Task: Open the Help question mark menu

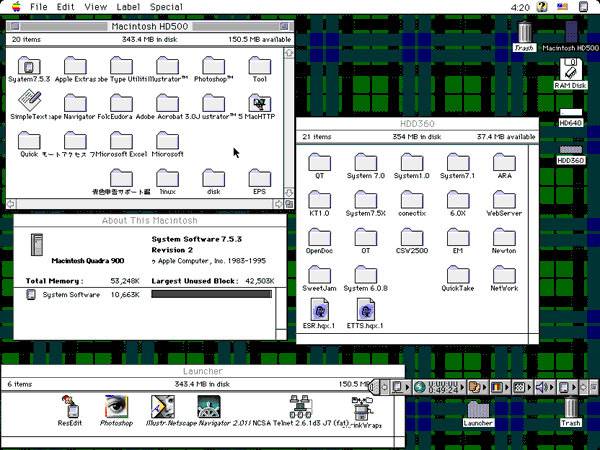Action: (x=542, y=7)
